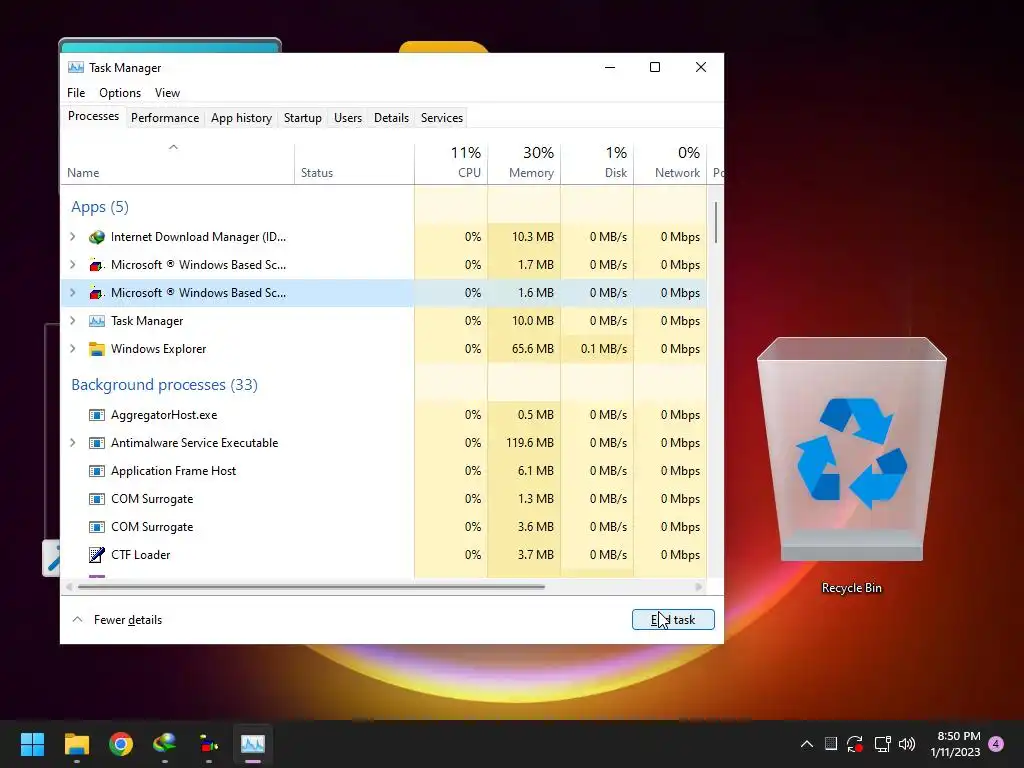Click the sync update tray icon
The height and width of the screenshot is (768, 1024).
pos(855,744)
